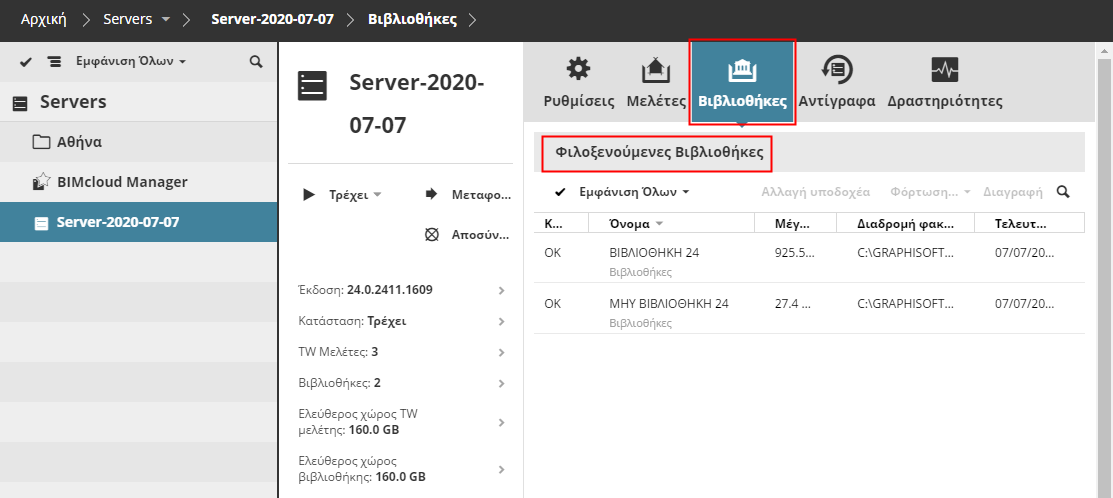Select the ΒΙΒΛΙΟΘΗΚΗ 24 row
1113x498 pixels.
click(809, 258)
